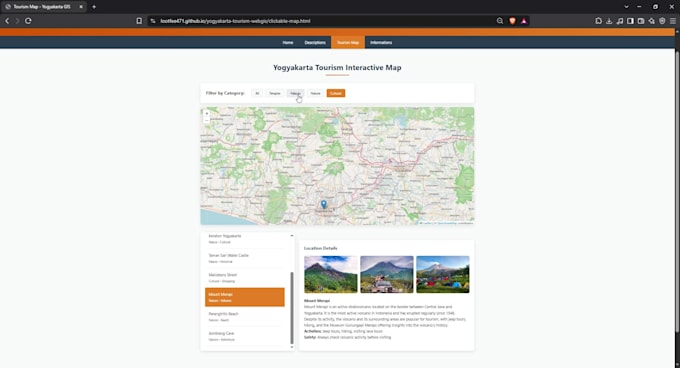
Task: Zoom in on the map with the plus button
Action: click(207, 113)
